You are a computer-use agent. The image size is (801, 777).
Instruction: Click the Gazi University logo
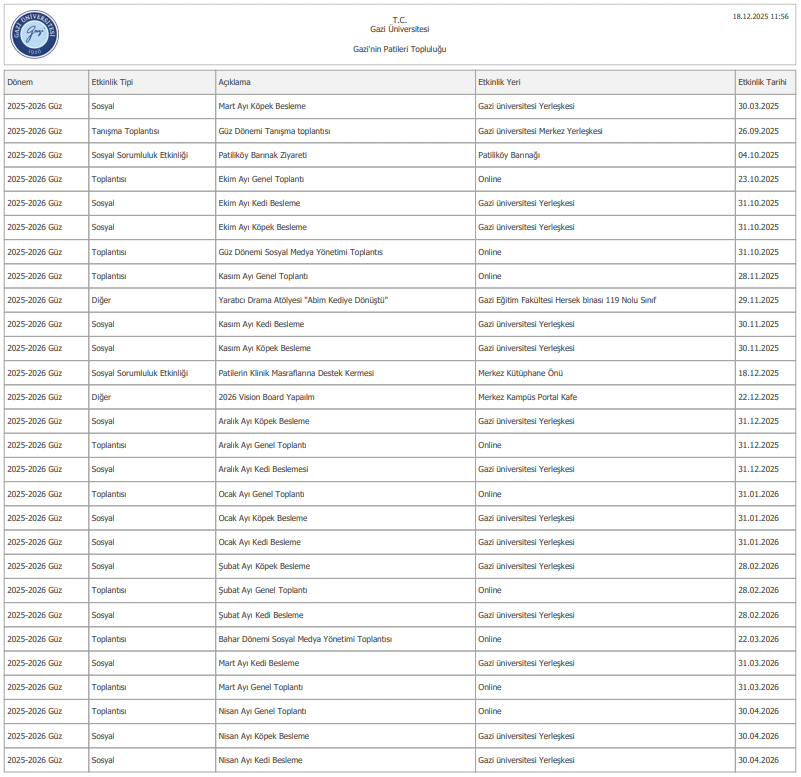click(x=36, y=35)
